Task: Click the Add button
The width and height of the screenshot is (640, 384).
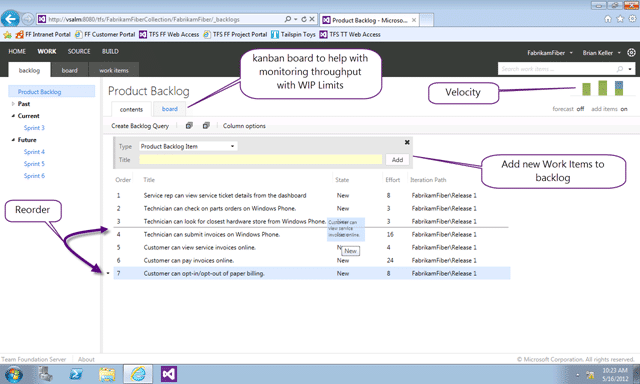Action: click(397, 160)
